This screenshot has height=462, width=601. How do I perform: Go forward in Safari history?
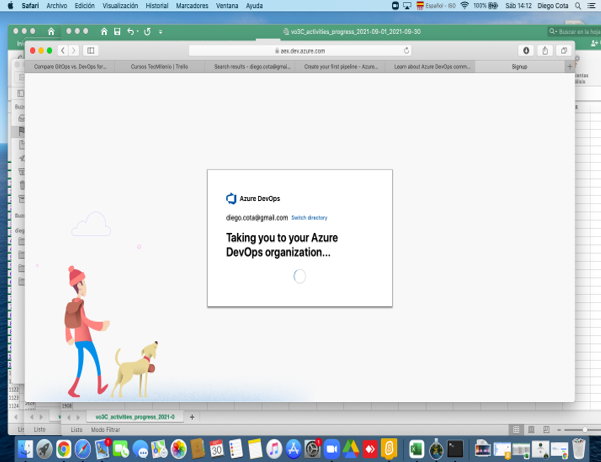click(x=74, y=51)
